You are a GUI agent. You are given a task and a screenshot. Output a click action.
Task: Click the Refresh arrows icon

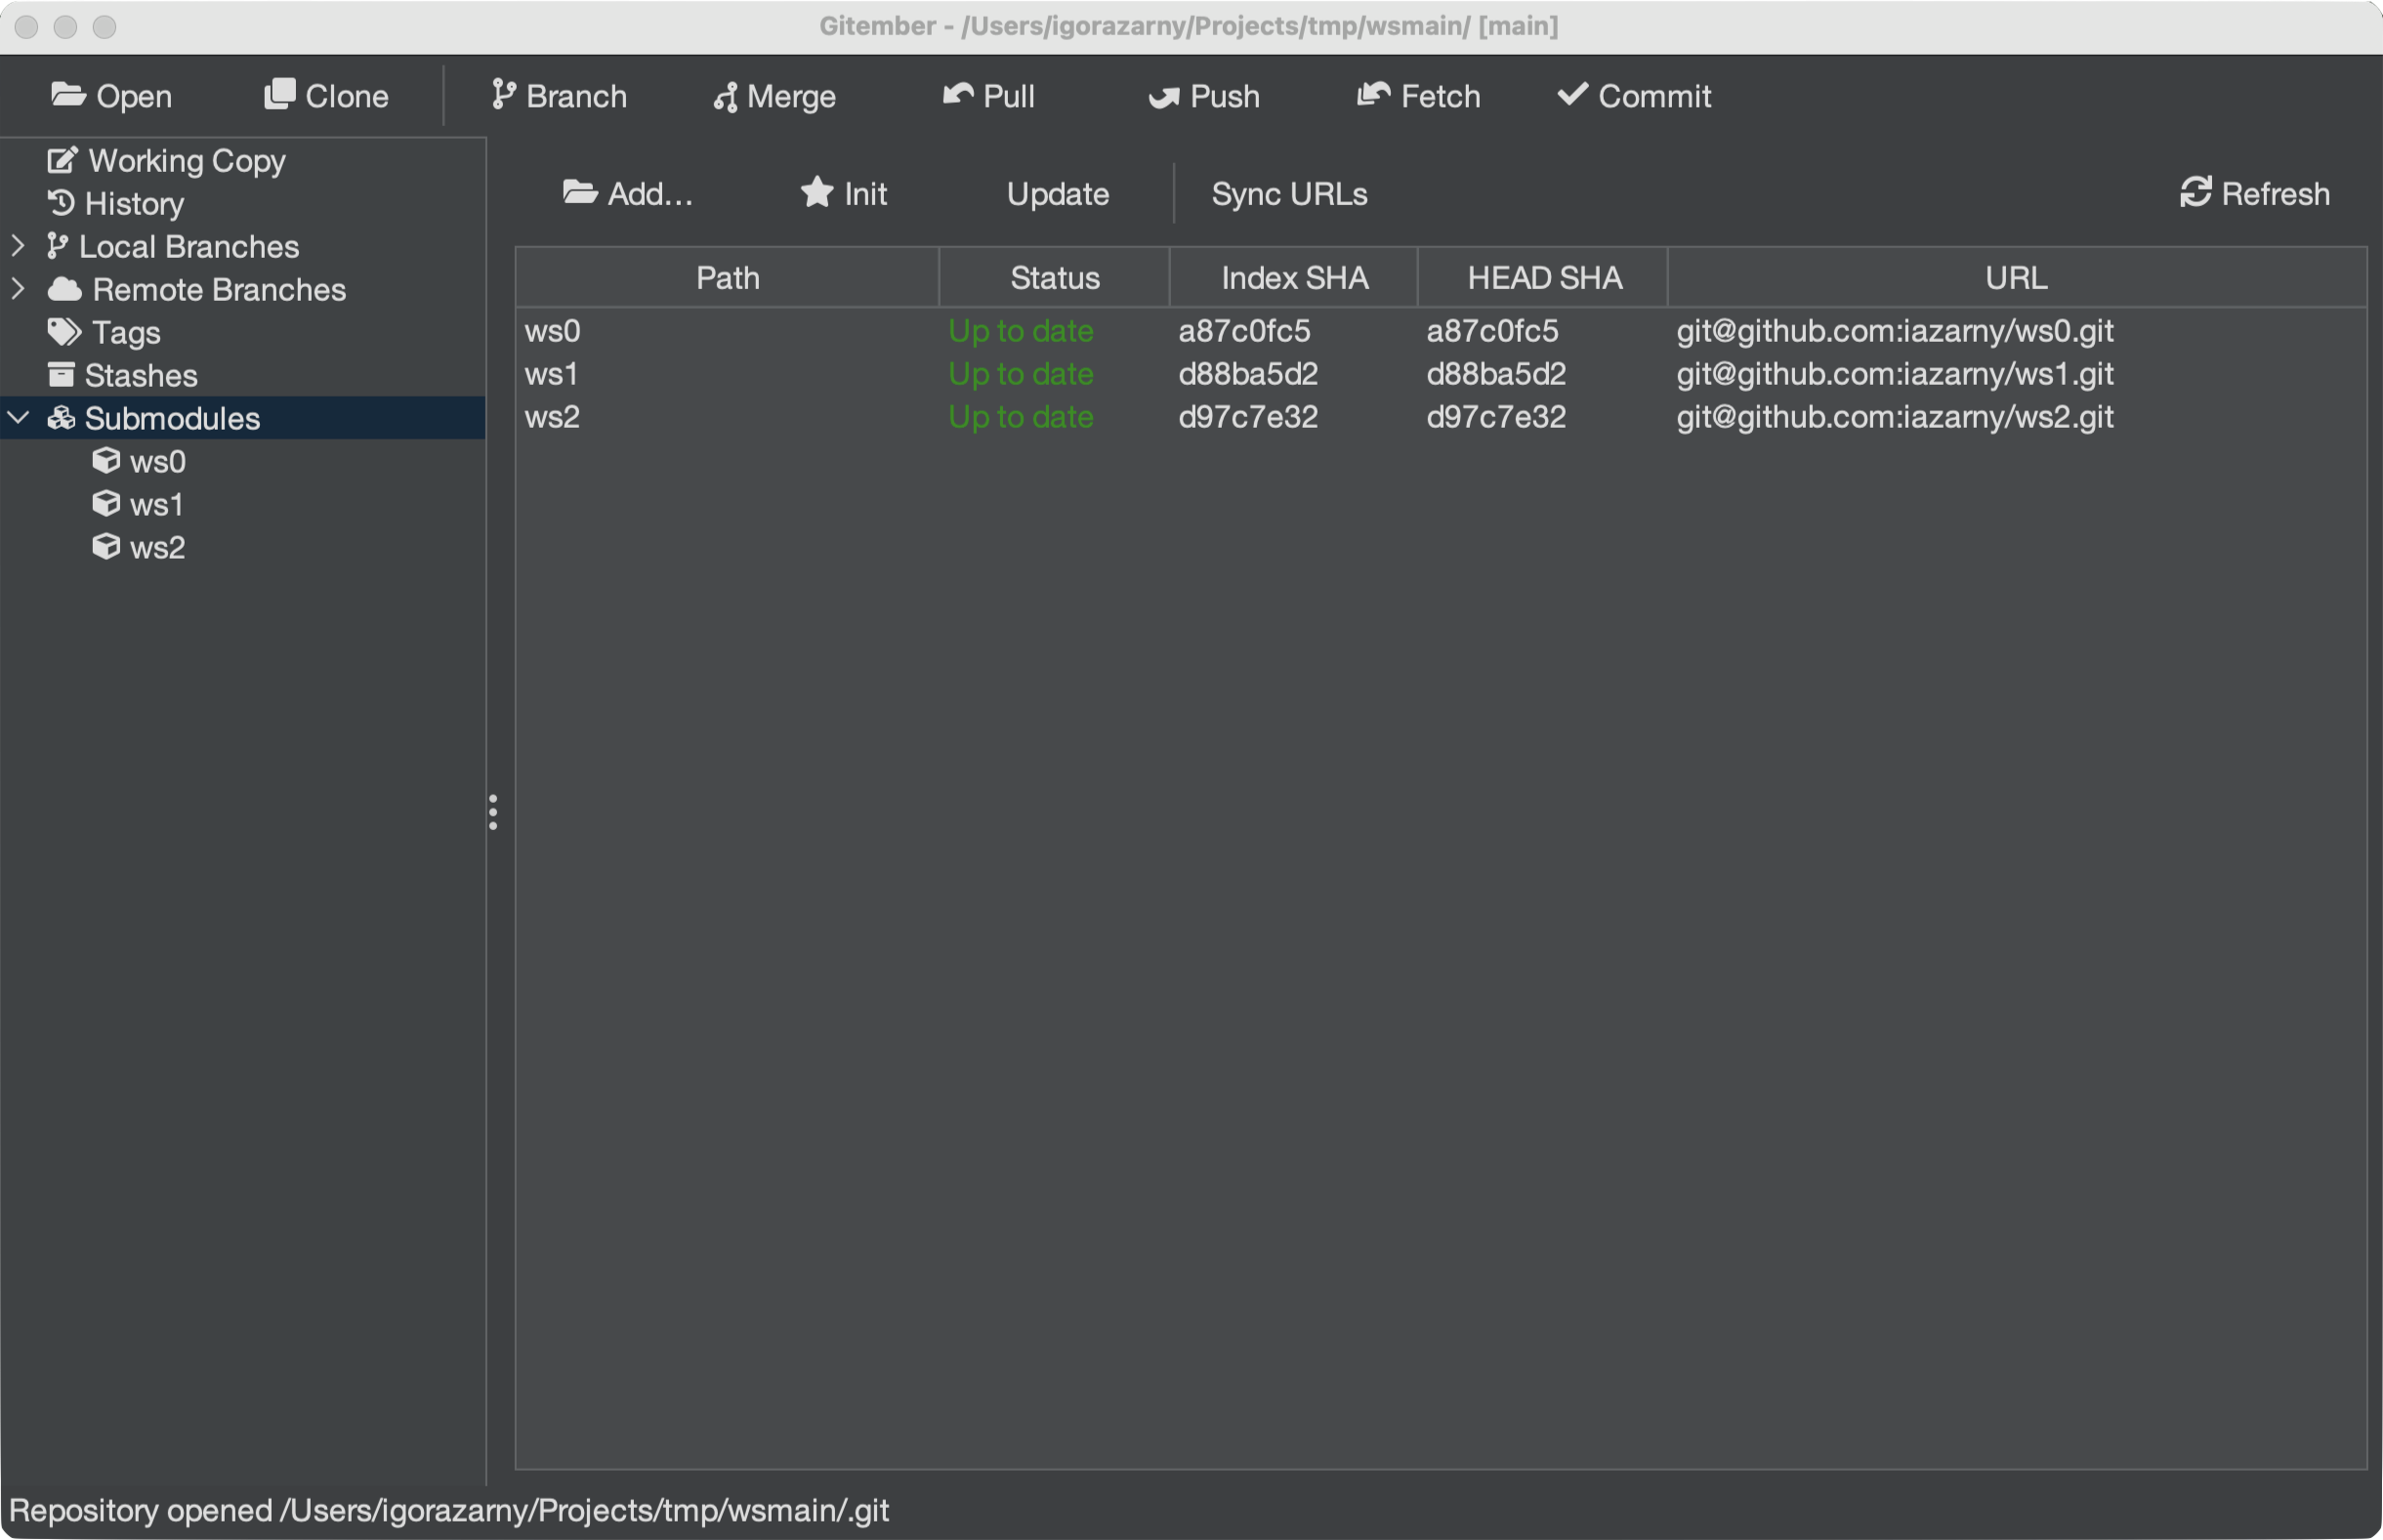click(x=2196, y=192)
